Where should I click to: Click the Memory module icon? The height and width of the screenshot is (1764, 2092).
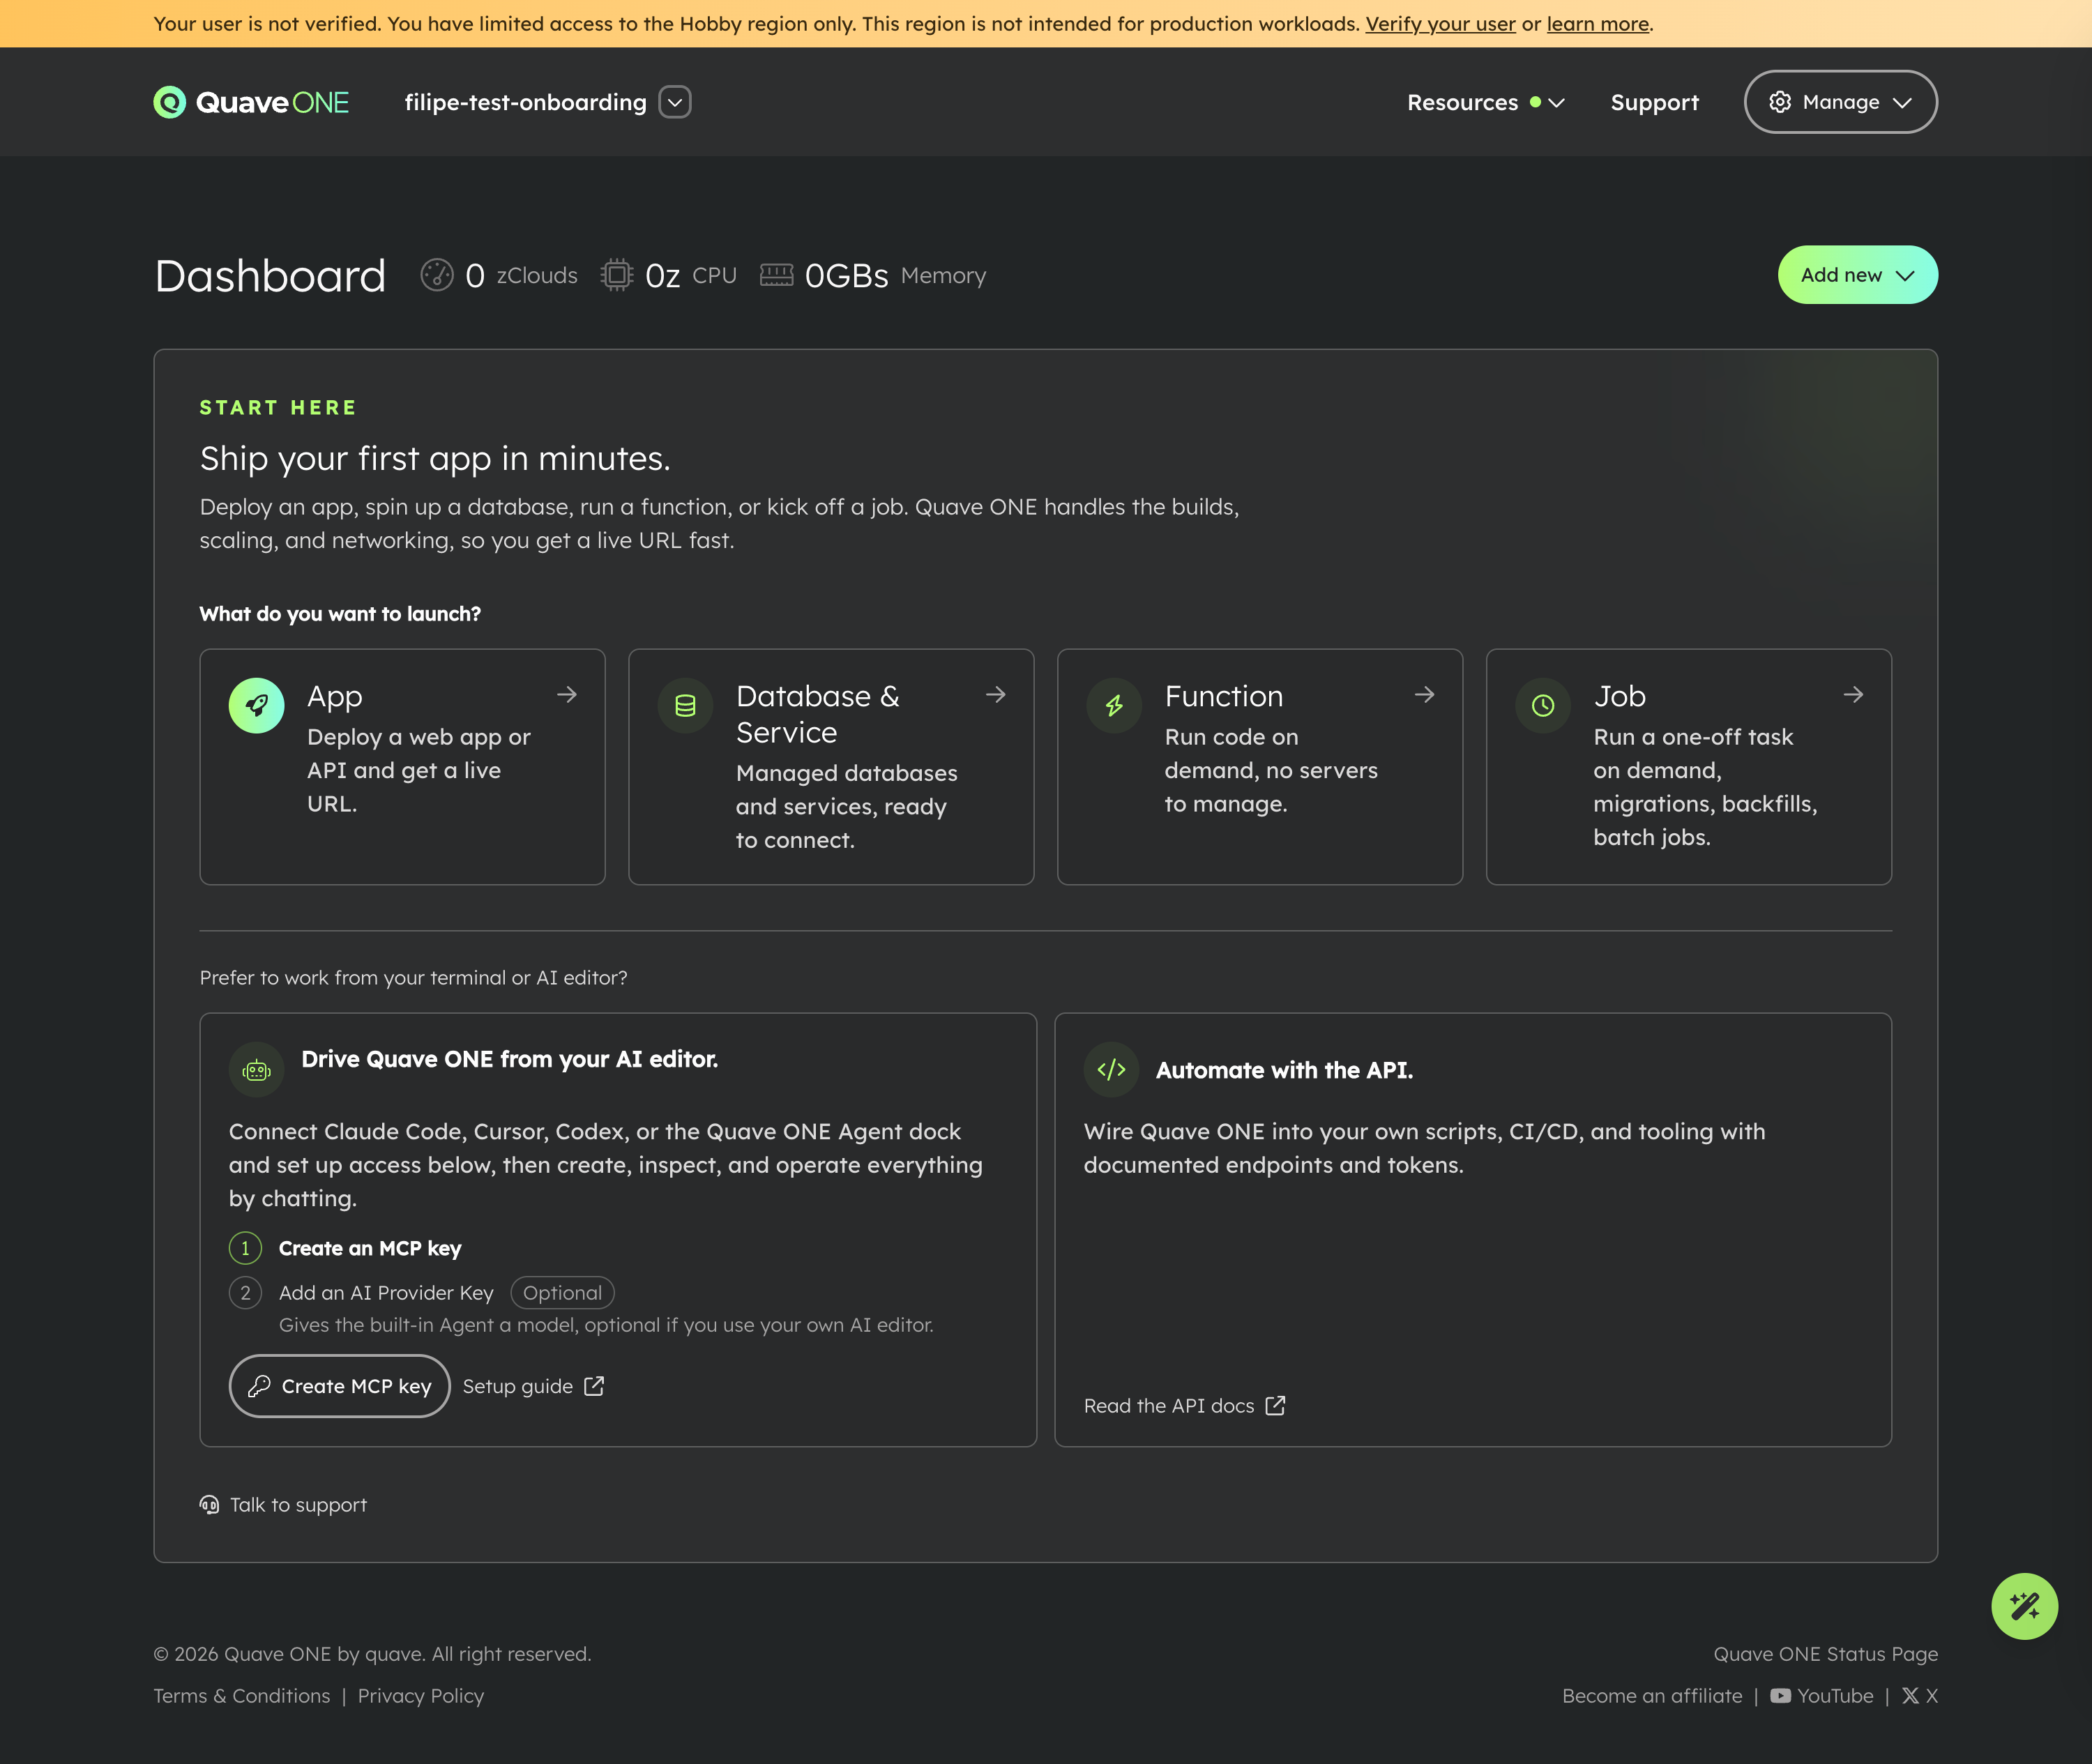tap(776, 275)
